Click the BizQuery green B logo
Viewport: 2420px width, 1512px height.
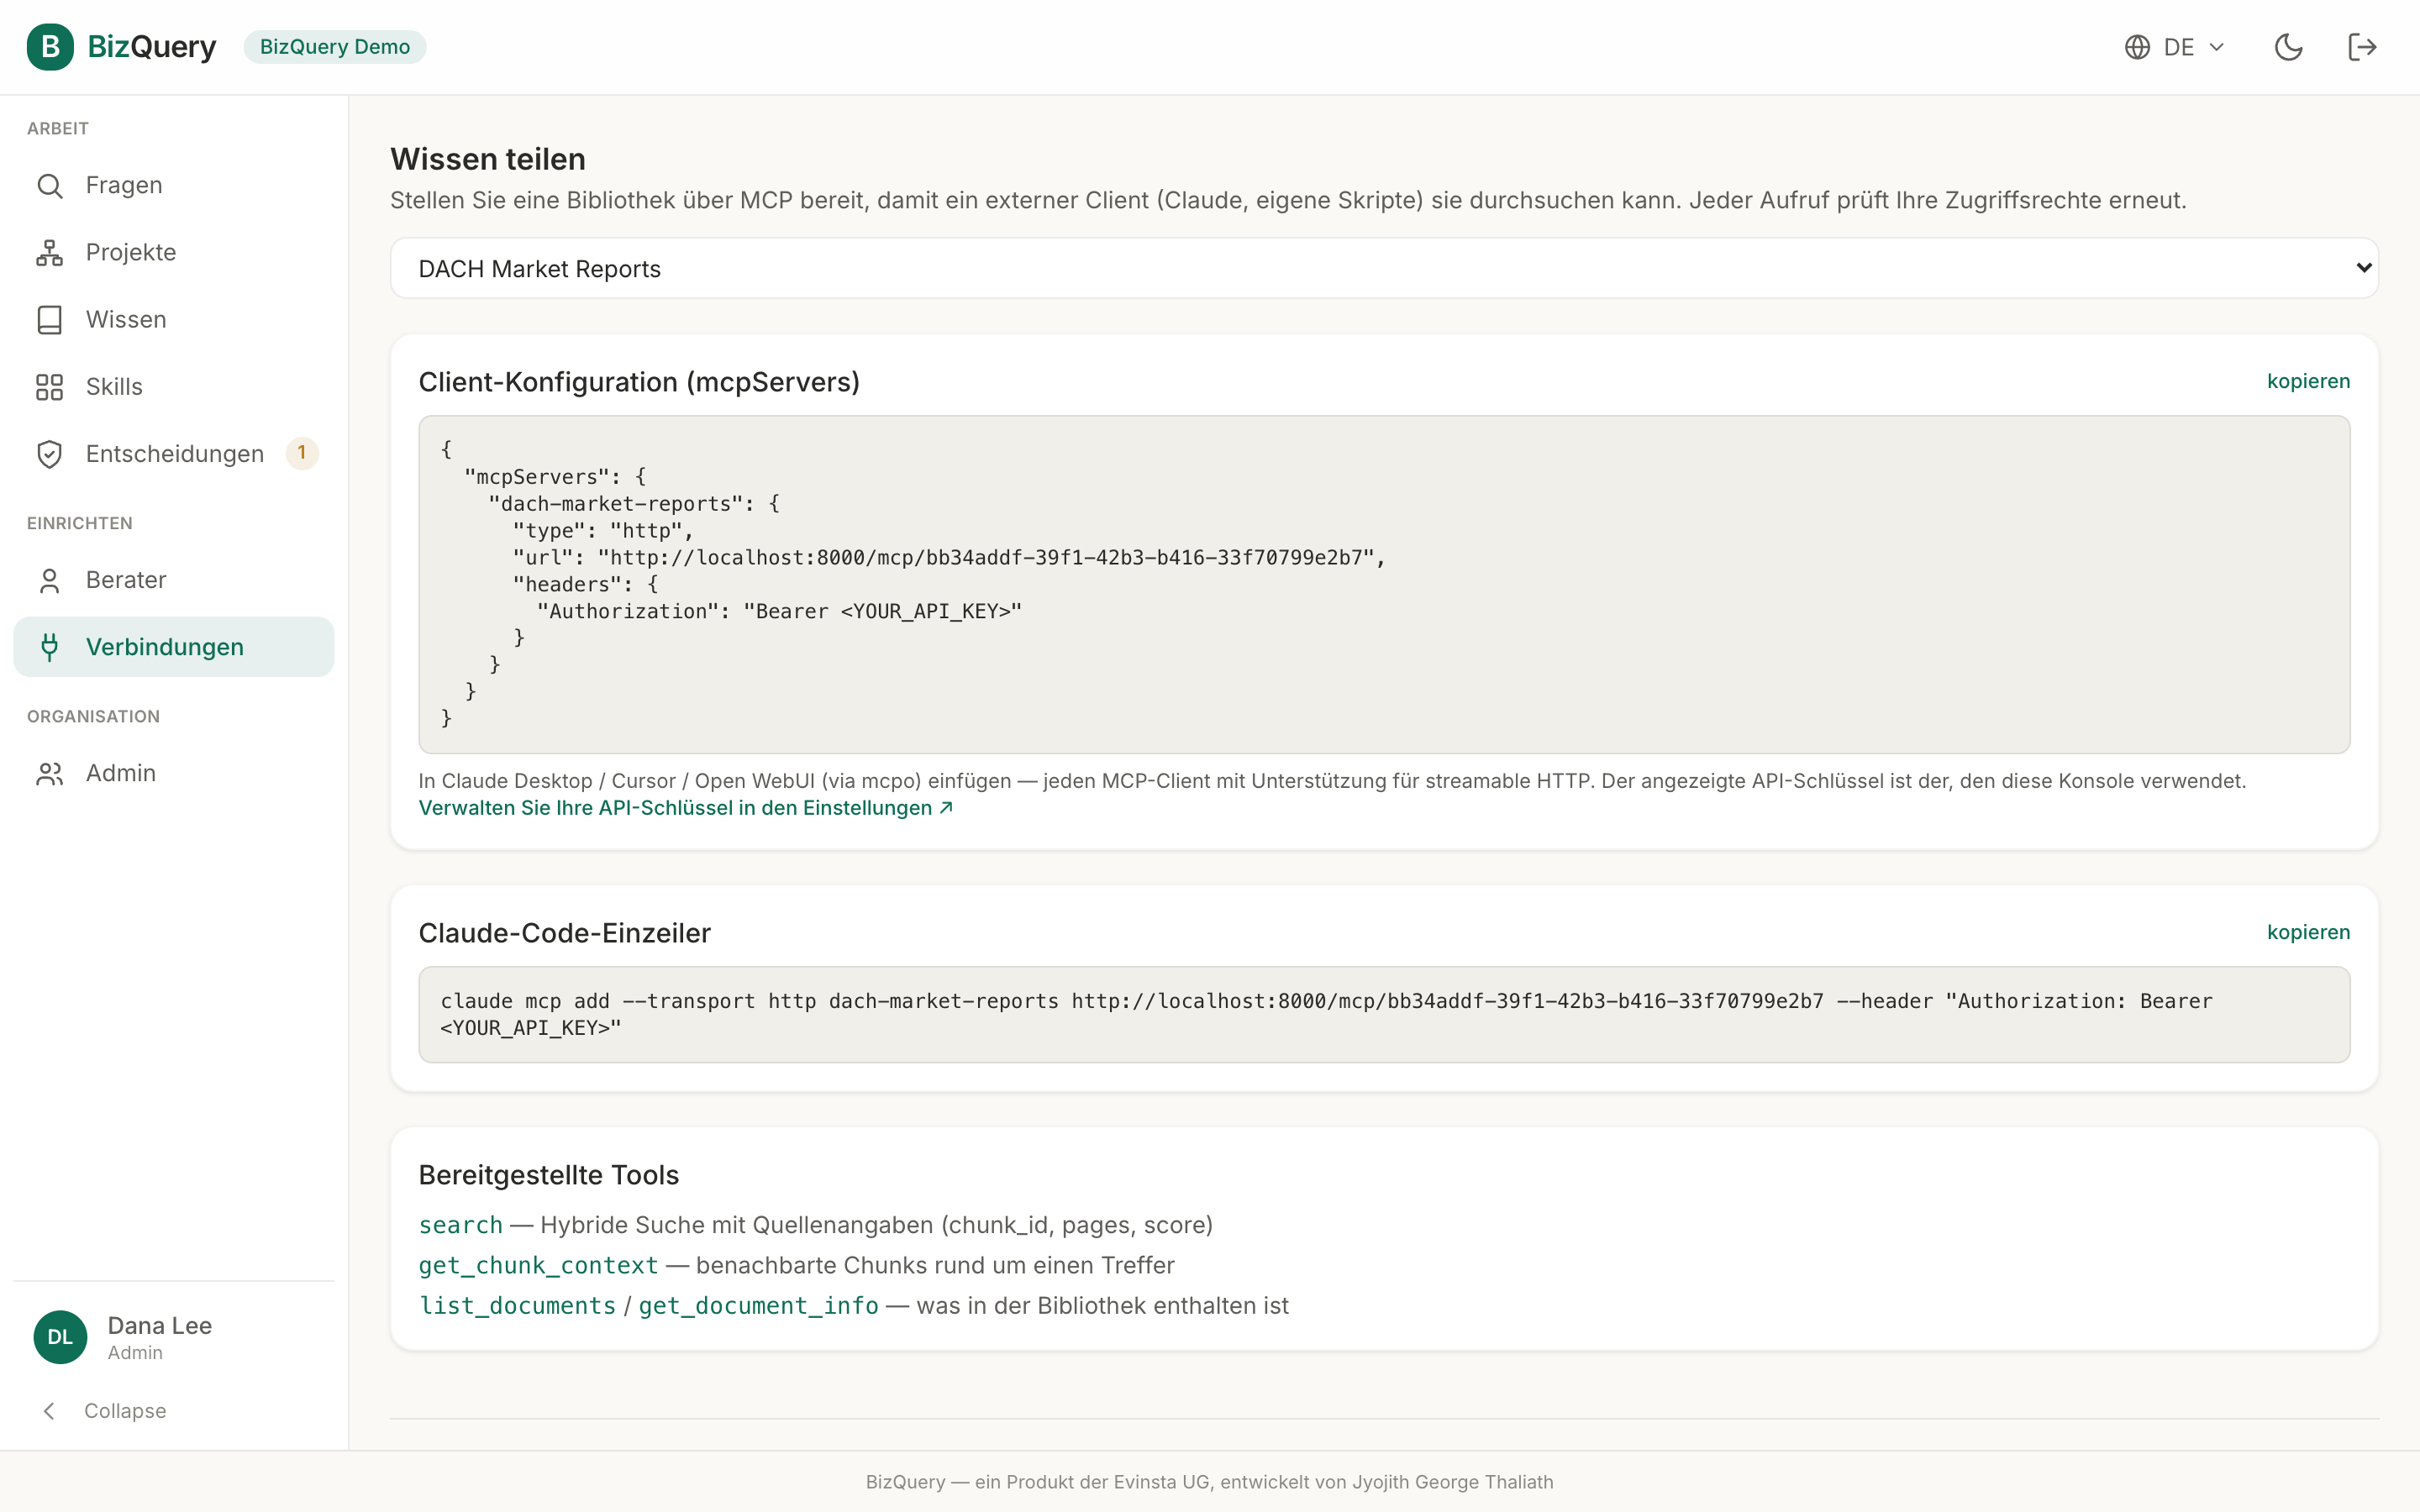[x=50, y=47]
